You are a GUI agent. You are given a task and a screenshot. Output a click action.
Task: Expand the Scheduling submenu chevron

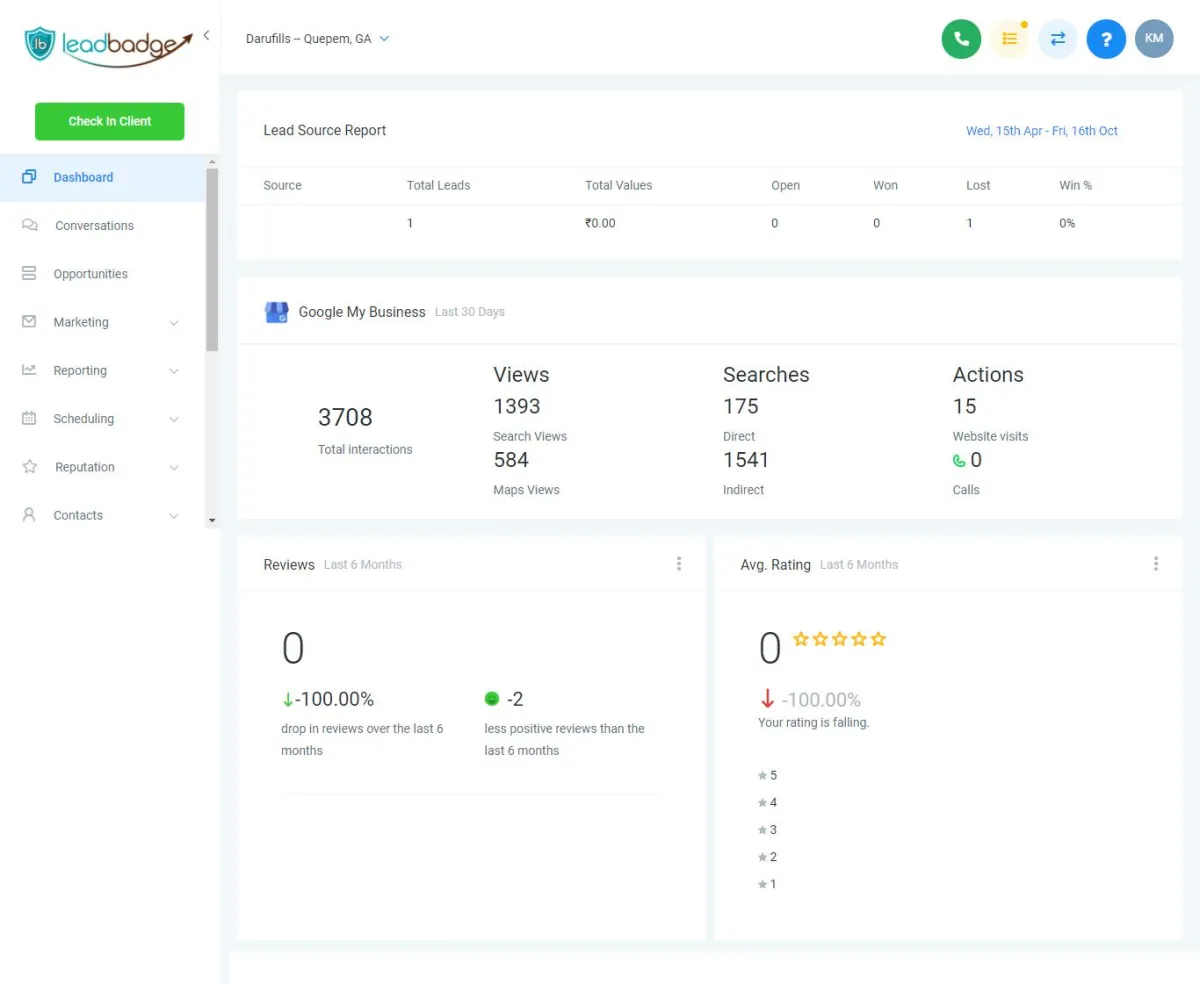(174, 419)
